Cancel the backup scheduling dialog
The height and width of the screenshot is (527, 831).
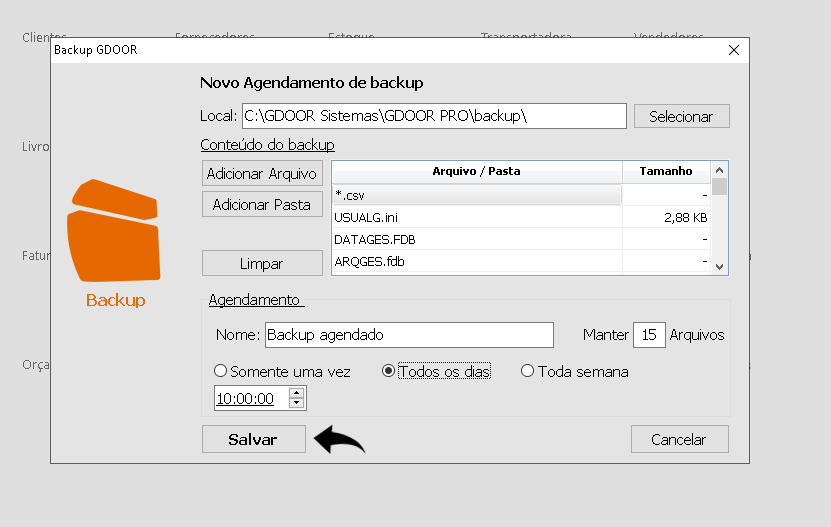(679, 439)
